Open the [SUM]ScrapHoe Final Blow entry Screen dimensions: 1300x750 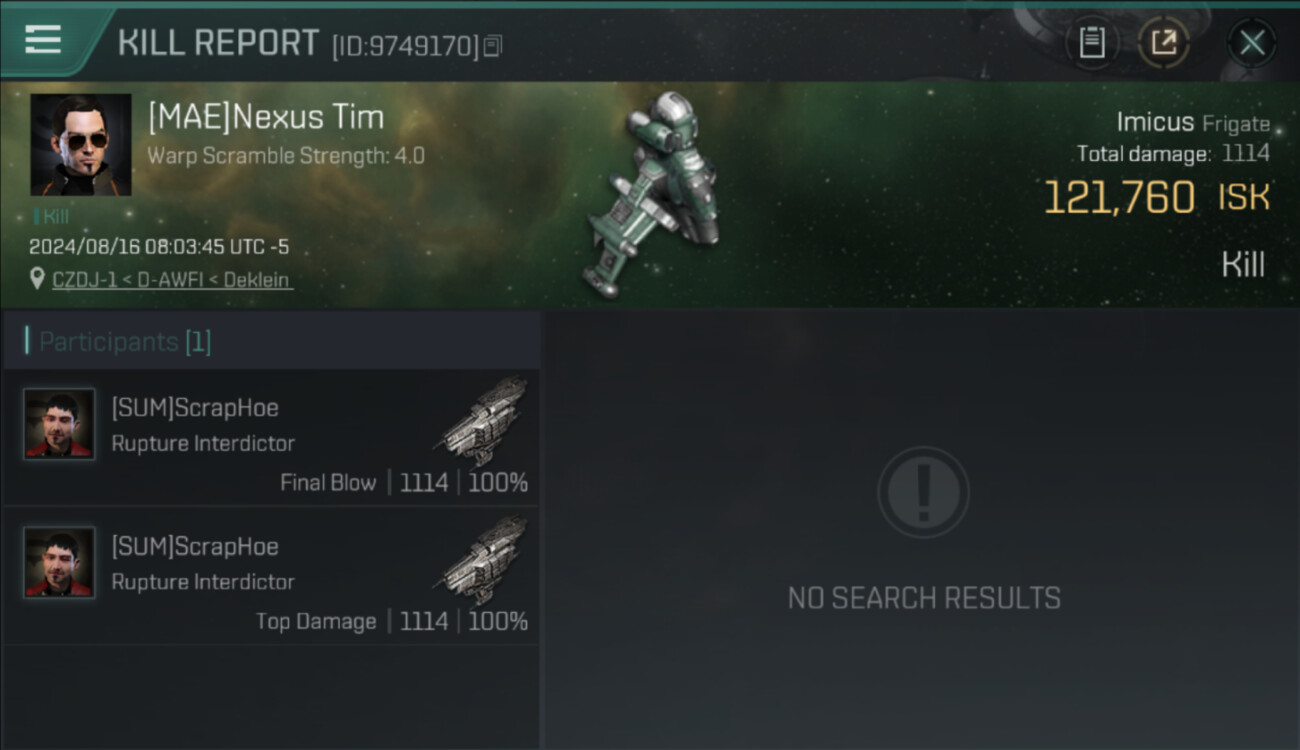tap(271, 438)
